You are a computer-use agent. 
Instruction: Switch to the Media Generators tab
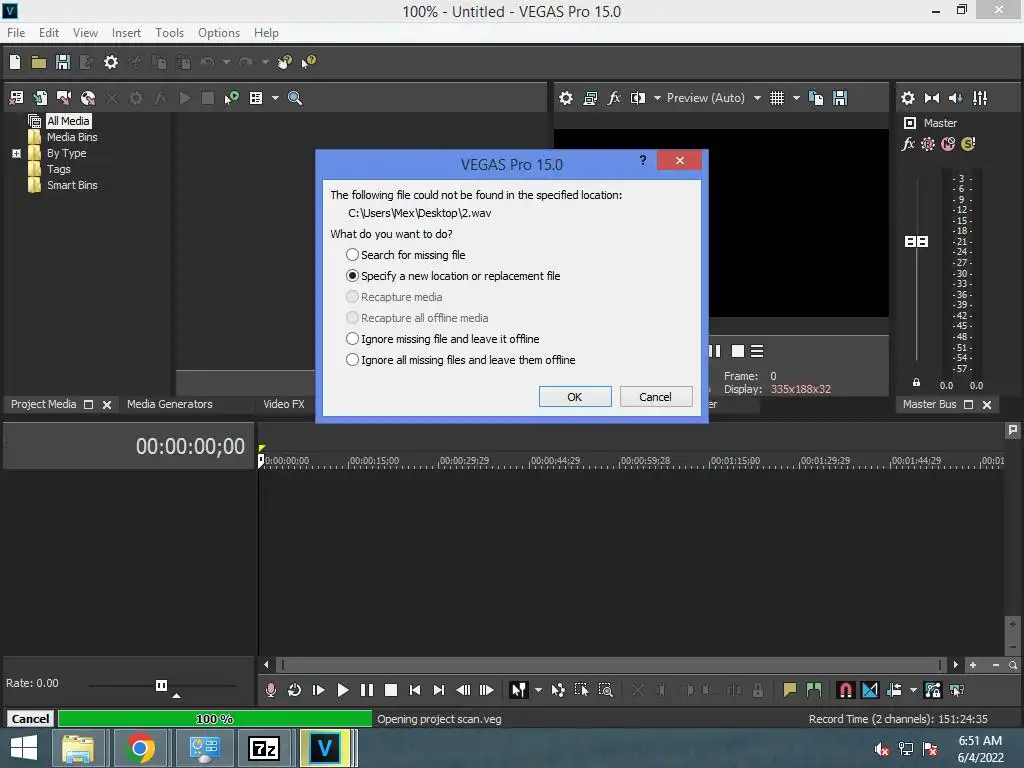(x=170, y=404)
